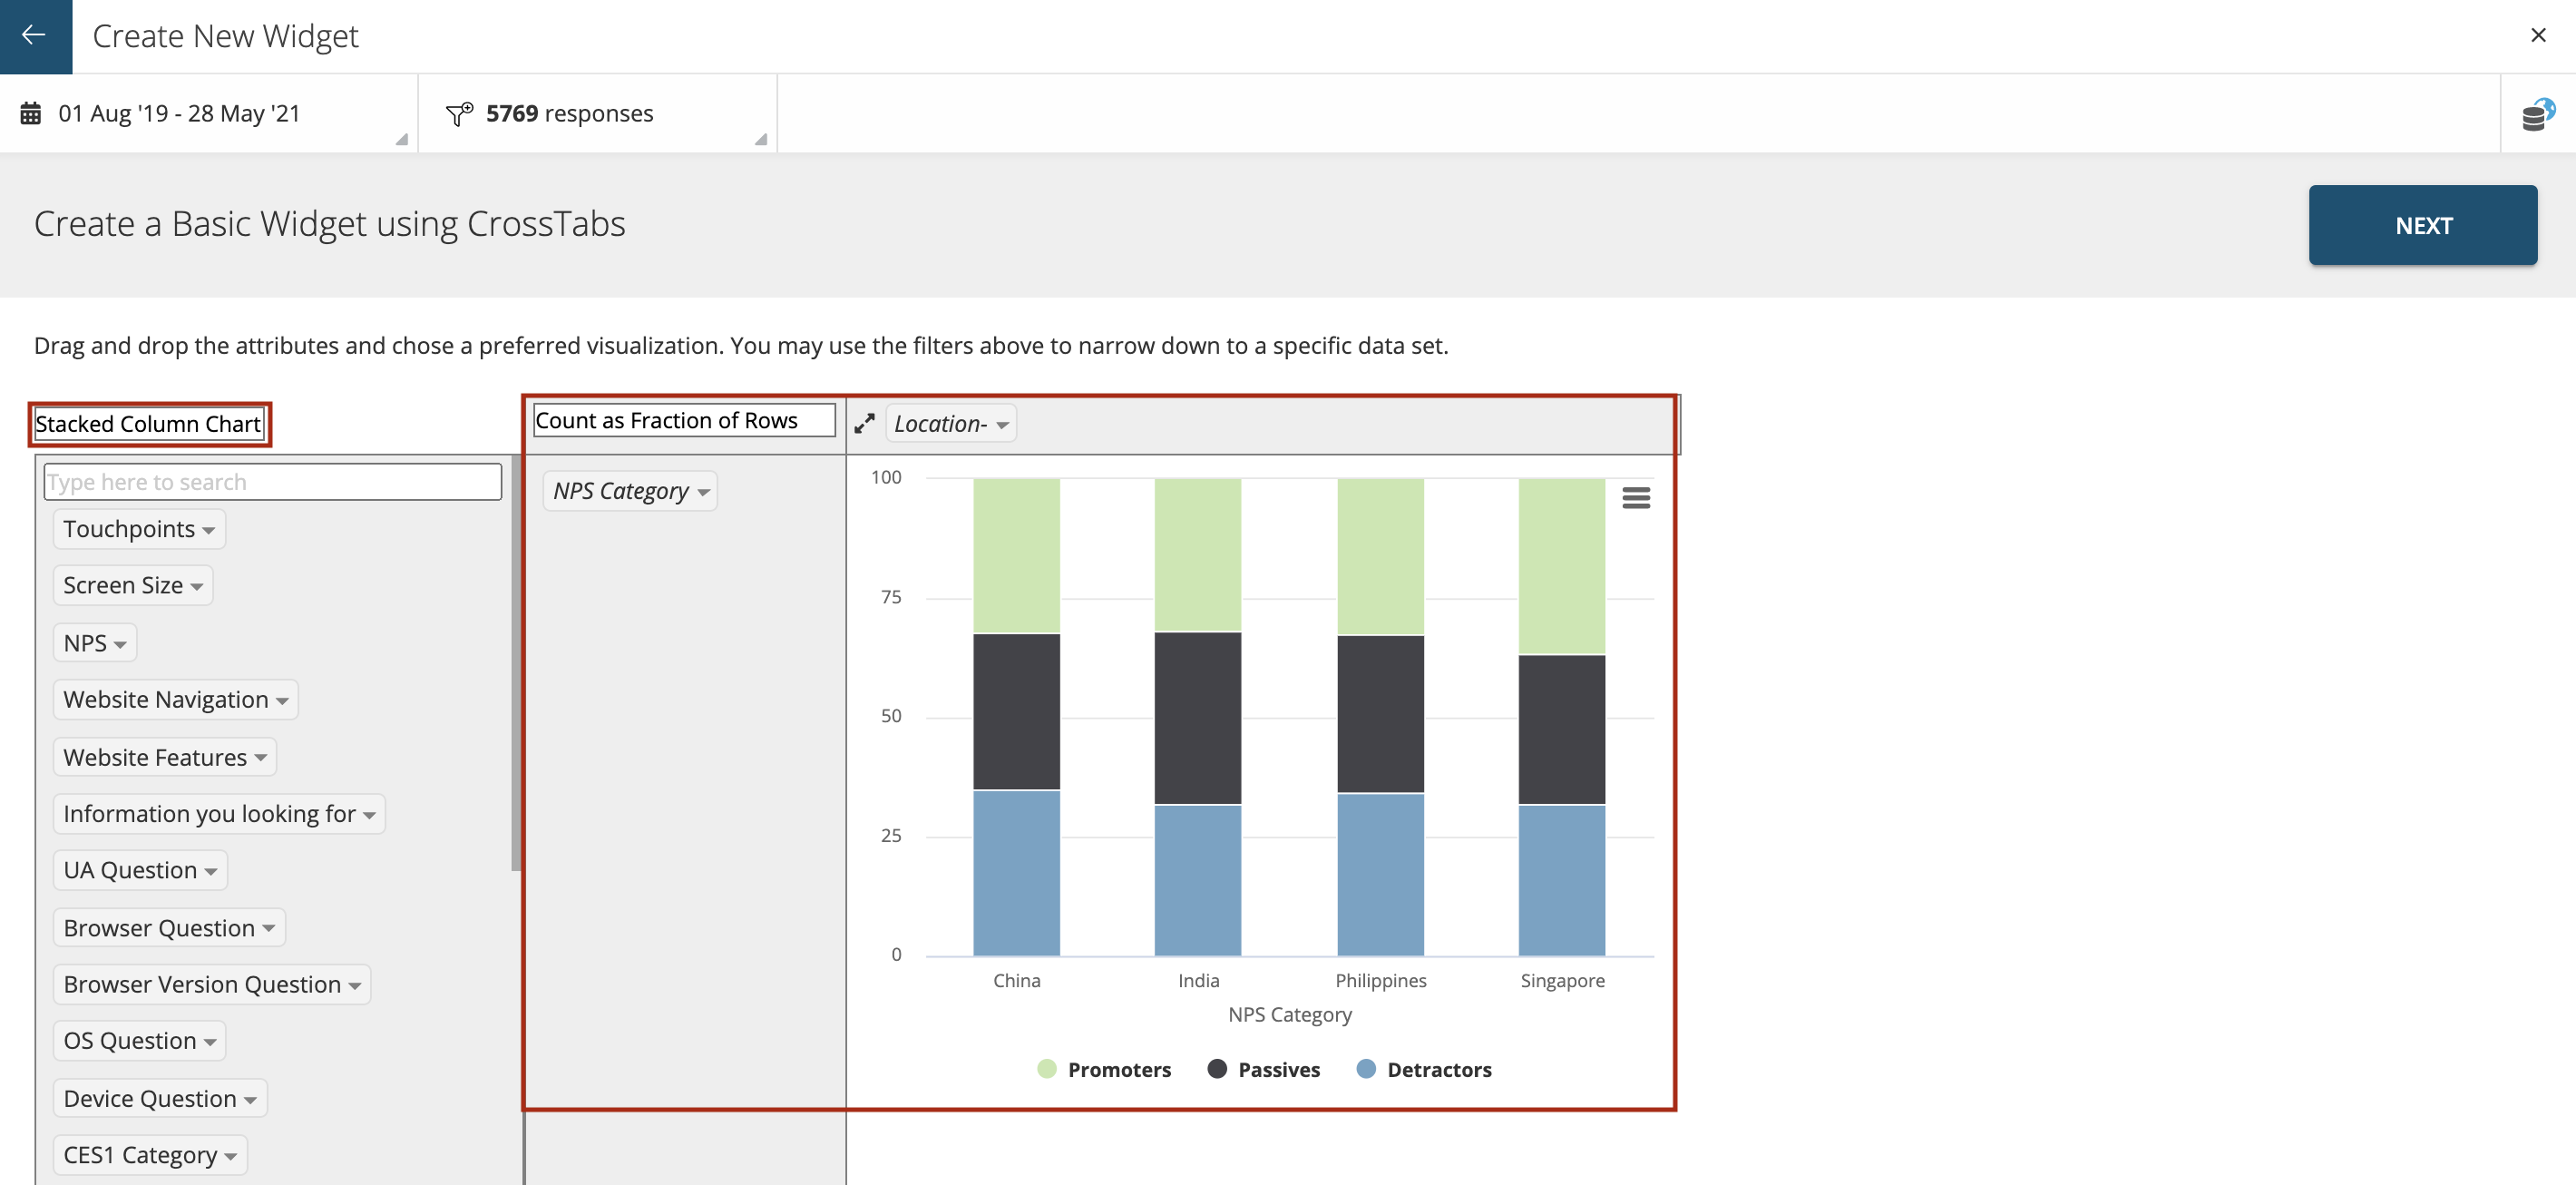Viewport: 2576px width, 1185px height.
Task: Click the Singapore Promoters green bar segment
Action: (1562, 566)
